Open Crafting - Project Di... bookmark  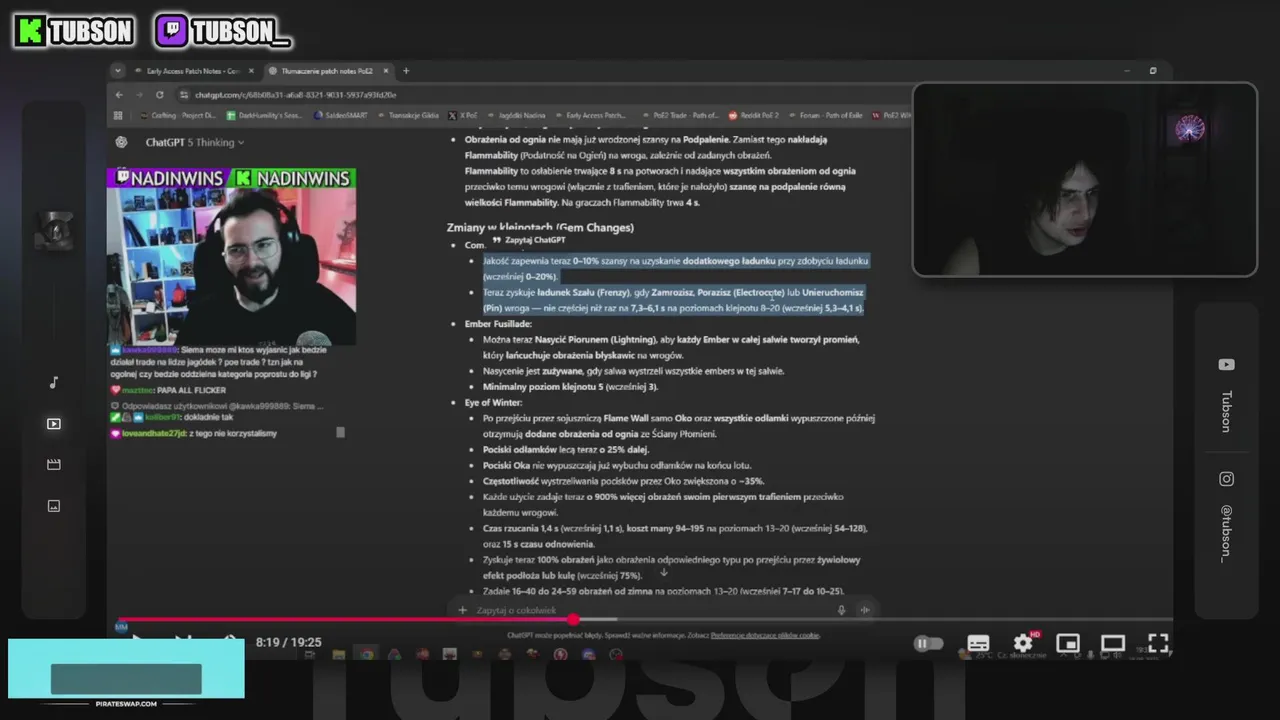click(178, 115)
